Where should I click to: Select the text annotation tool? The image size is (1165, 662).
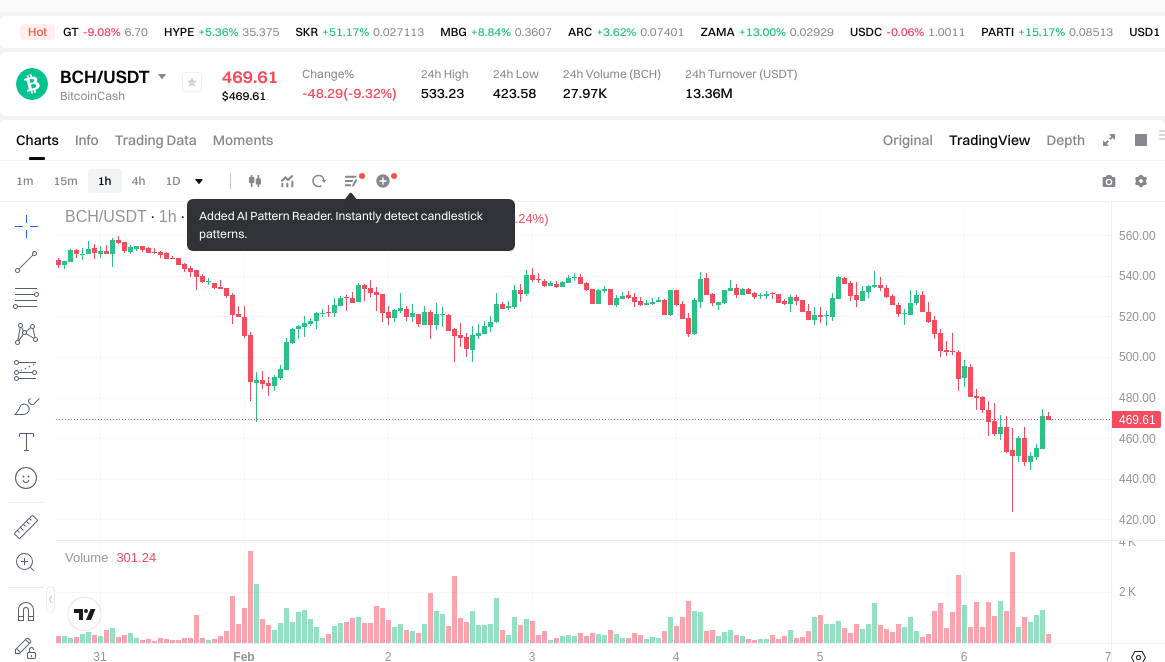[26, 442]
